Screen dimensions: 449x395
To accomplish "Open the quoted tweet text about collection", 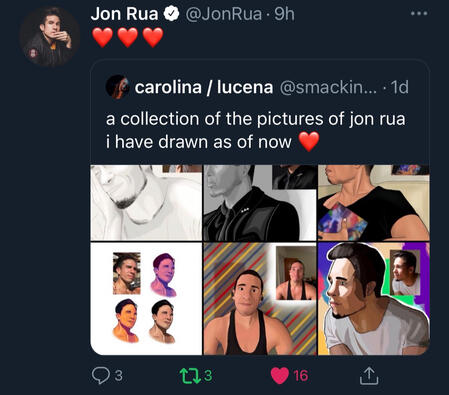I will [x=256, y=130].
